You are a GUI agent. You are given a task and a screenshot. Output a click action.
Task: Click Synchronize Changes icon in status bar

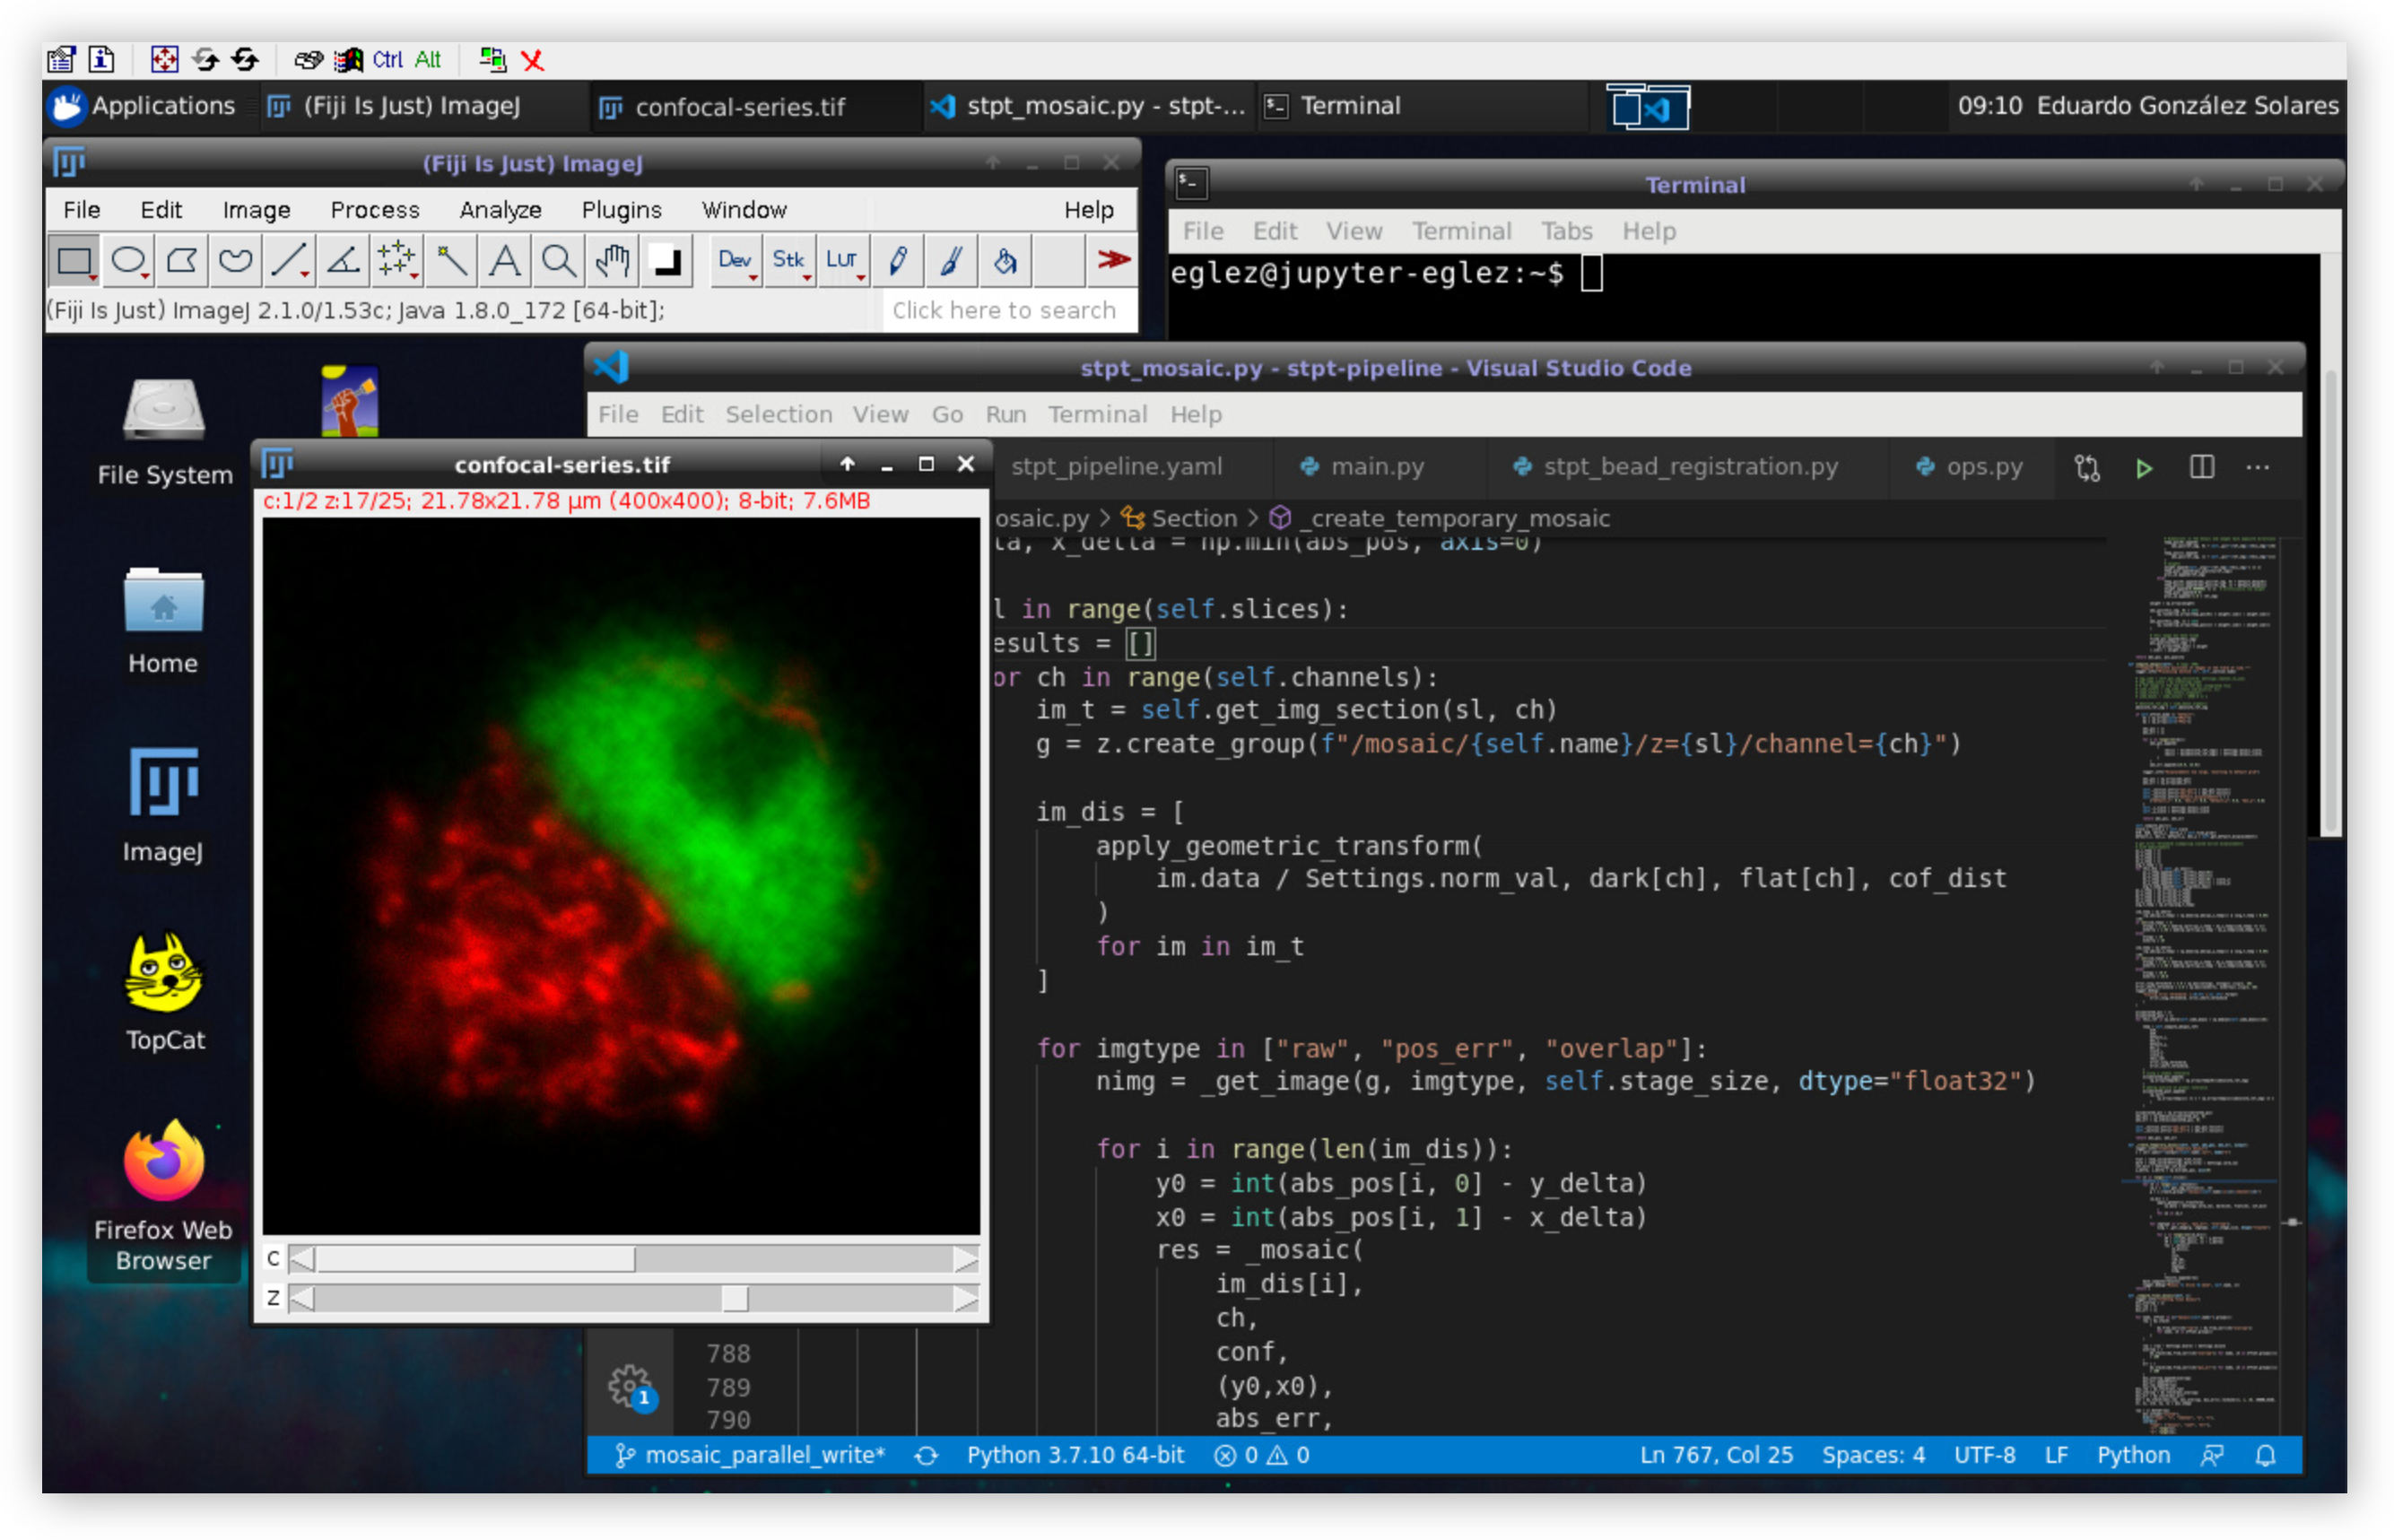tap(927, 1456)
